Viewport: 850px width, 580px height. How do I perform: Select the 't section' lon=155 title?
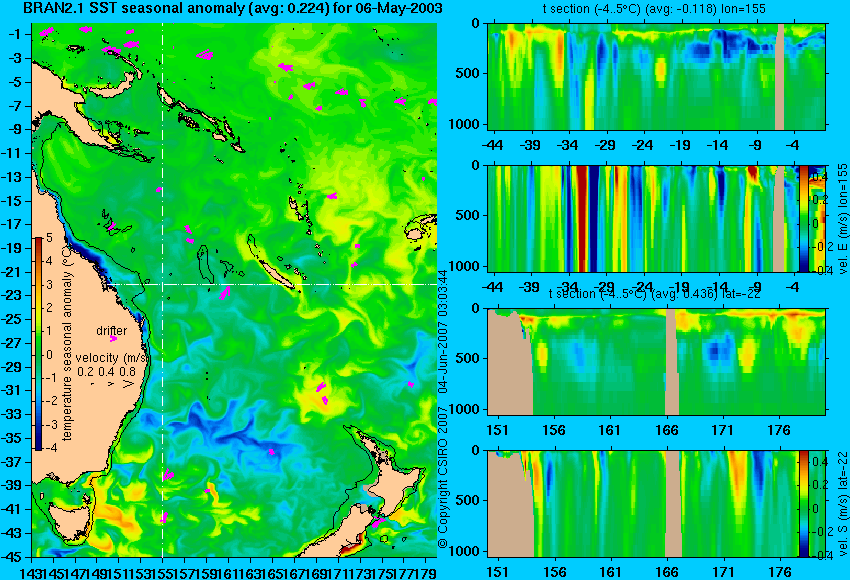click(x=654, y=9)
